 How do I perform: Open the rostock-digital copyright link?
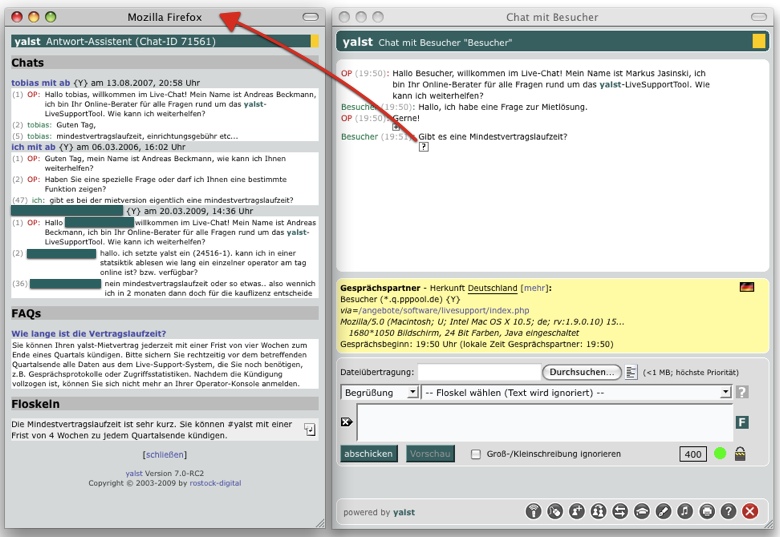[215, 483]
